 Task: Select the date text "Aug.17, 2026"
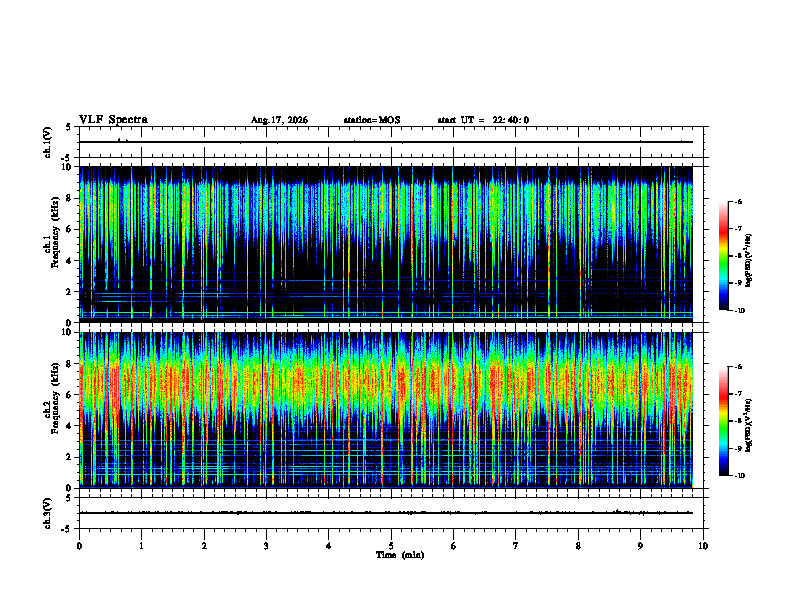tap(279, 120)
